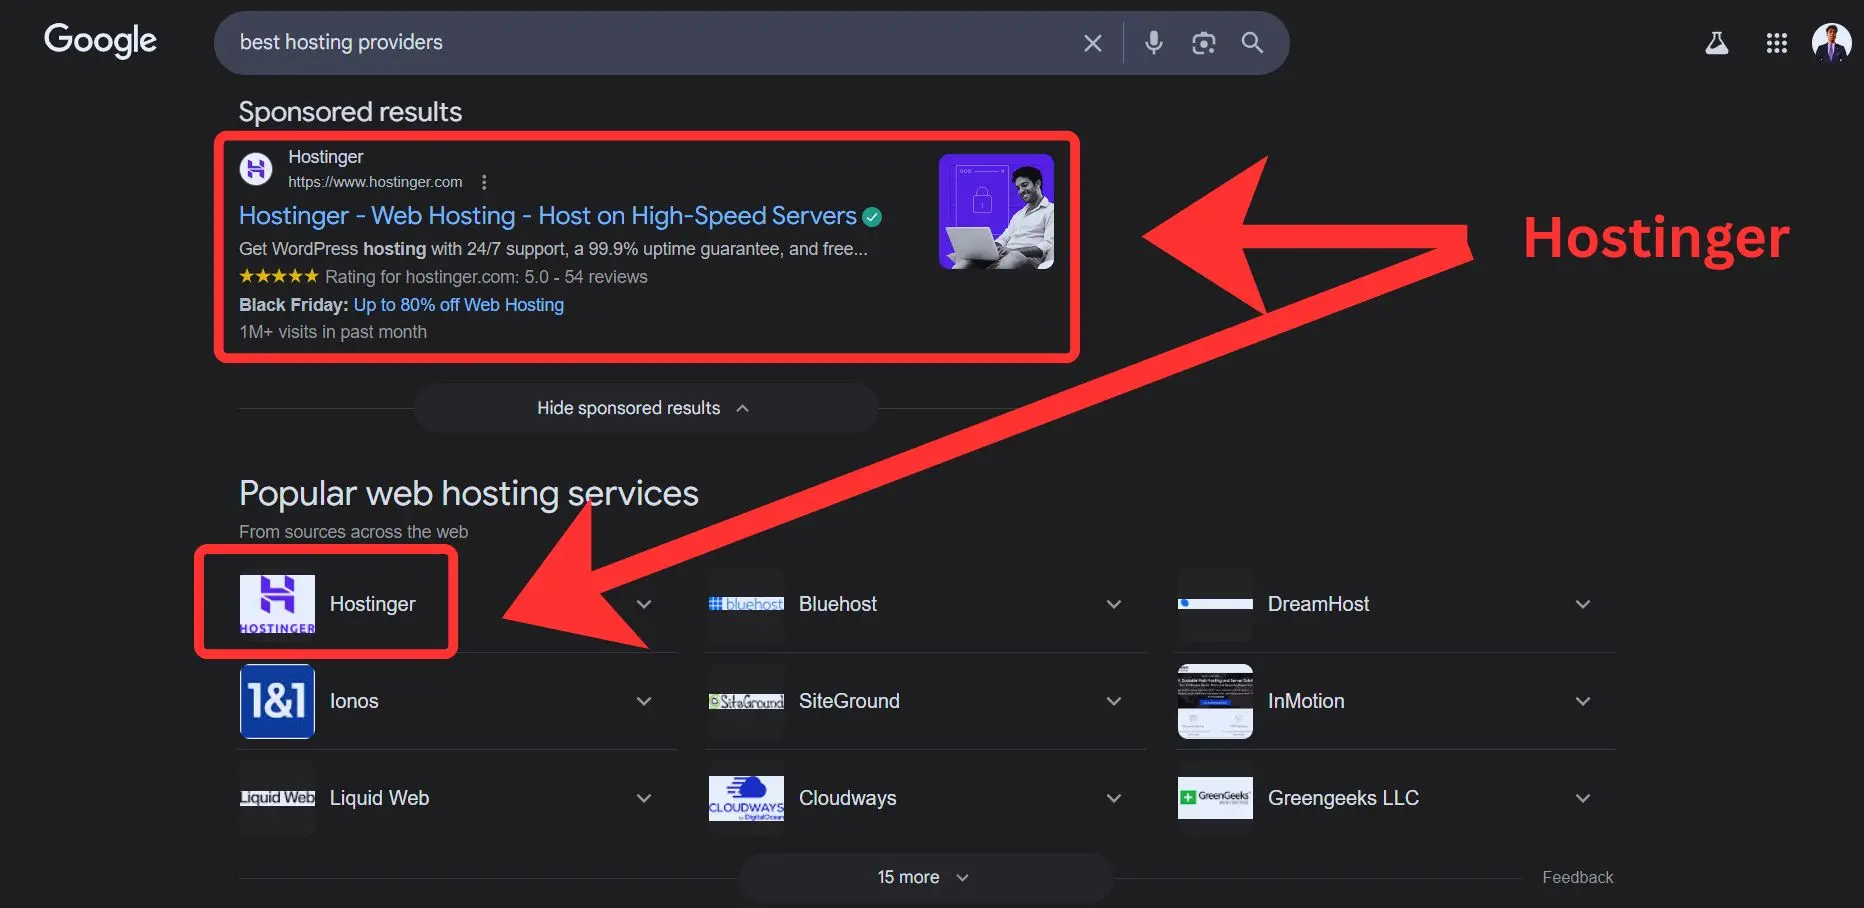Click the ad description about WordPress hosting

[553, 249]
